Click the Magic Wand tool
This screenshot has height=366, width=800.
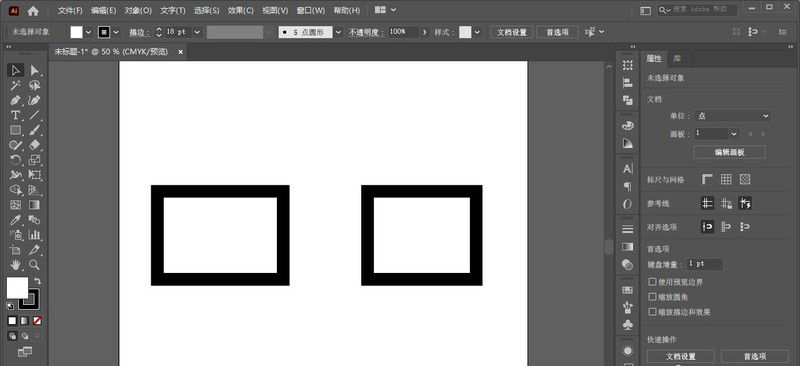coord(15,85)
